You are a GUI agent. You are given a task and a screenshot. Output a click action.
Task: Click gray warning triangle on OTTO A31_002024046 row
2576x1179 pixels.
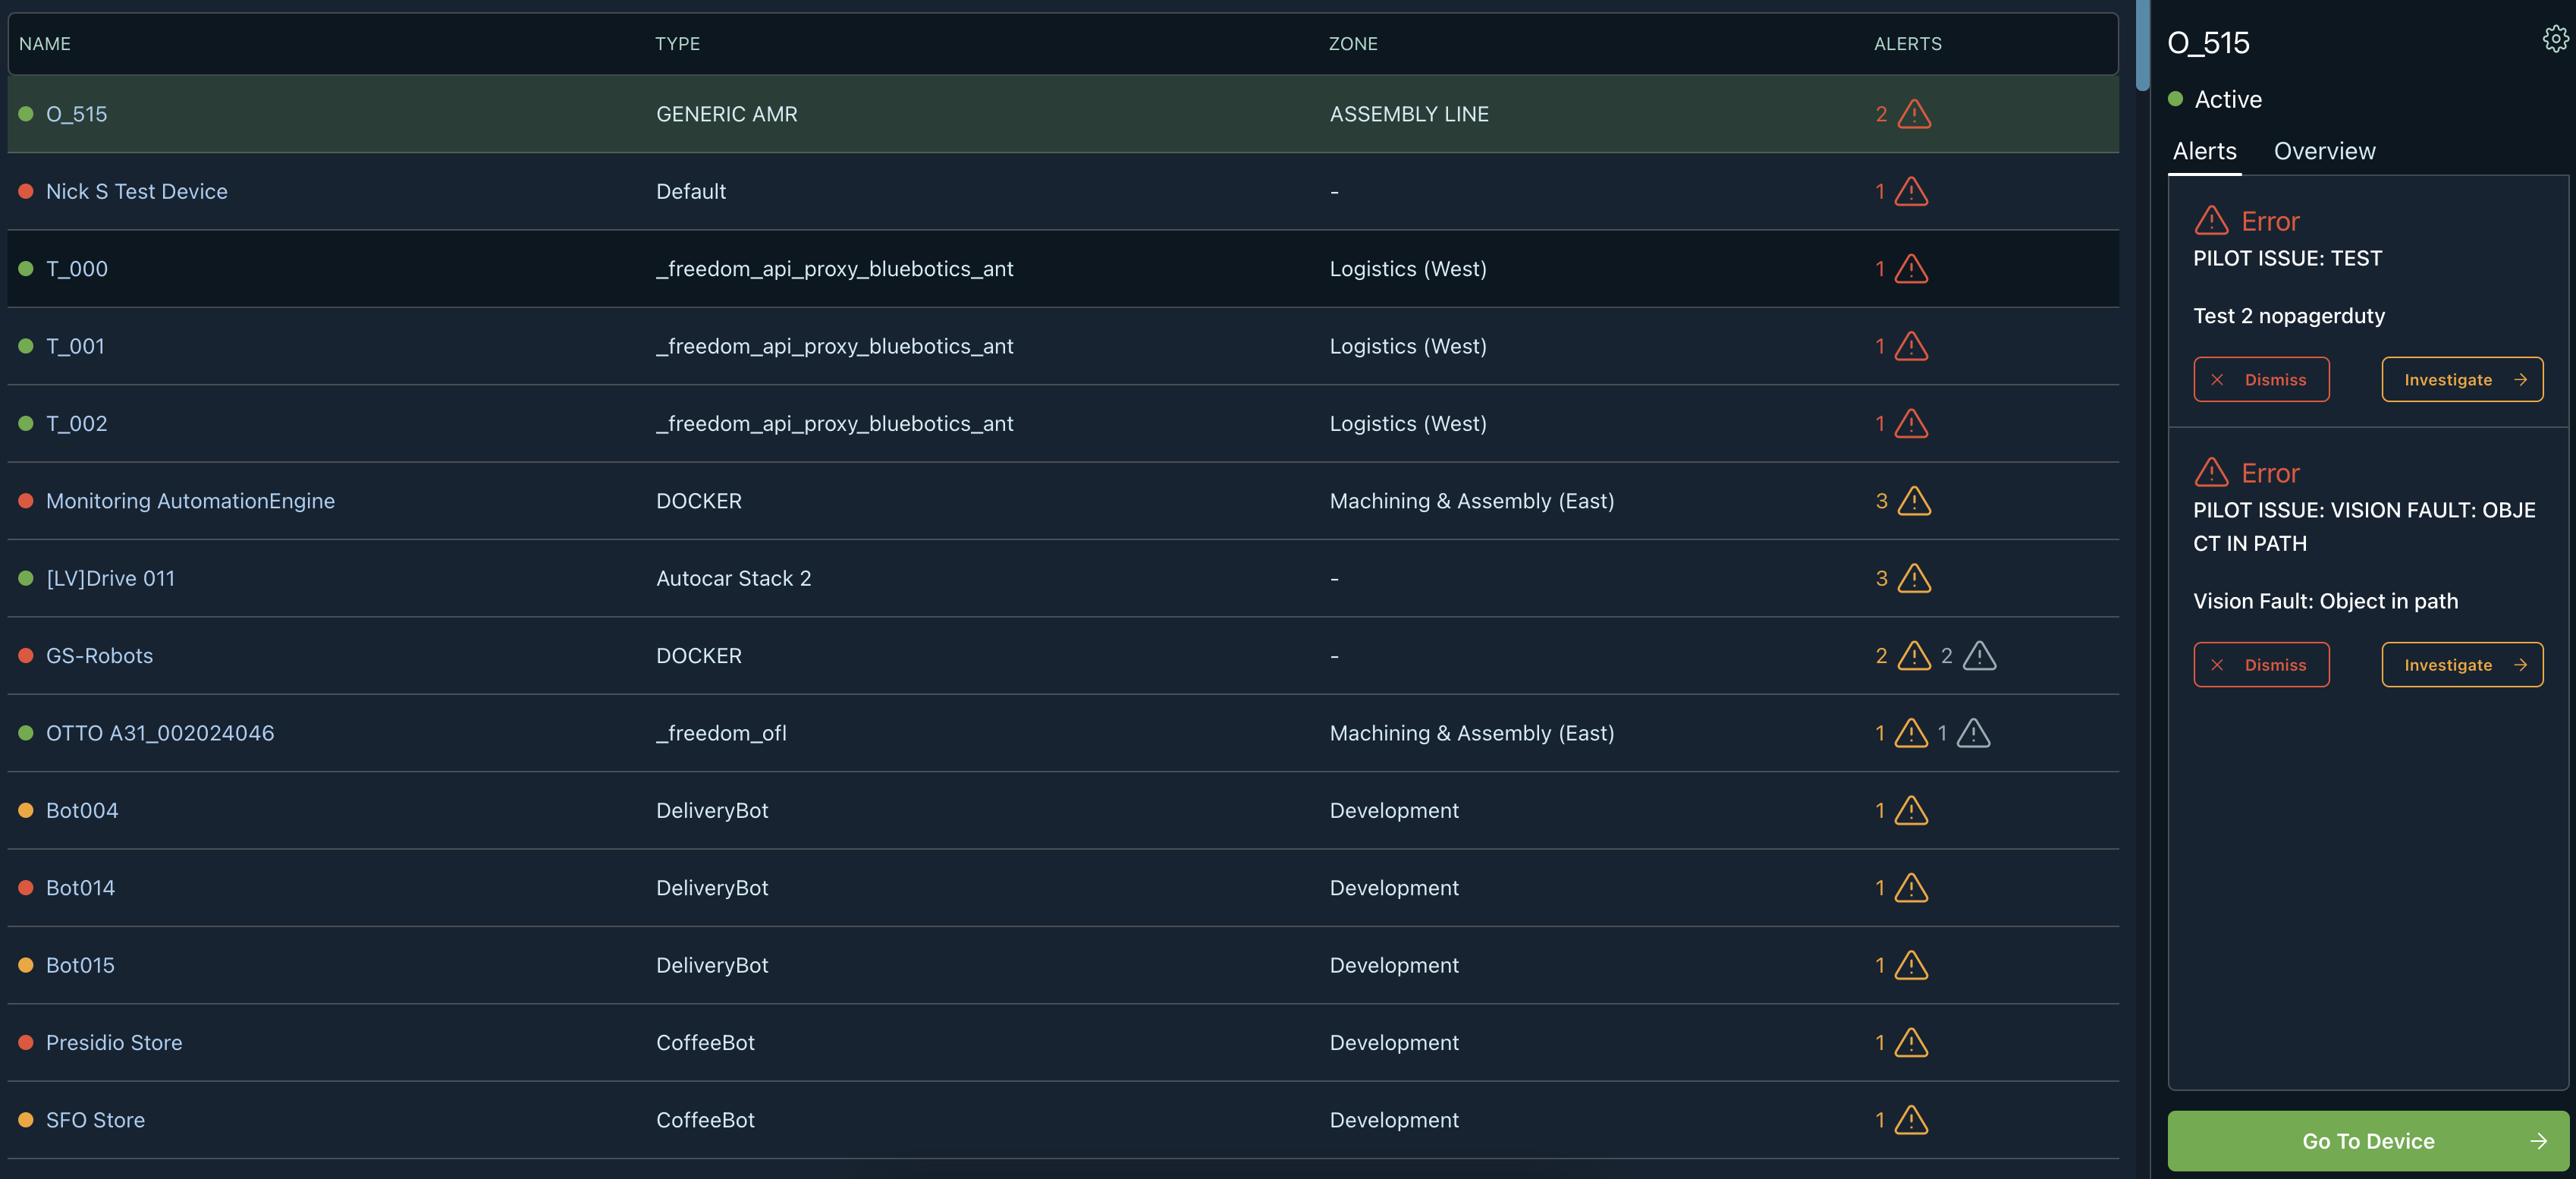pyautogui.click(x=1973, y=733)
